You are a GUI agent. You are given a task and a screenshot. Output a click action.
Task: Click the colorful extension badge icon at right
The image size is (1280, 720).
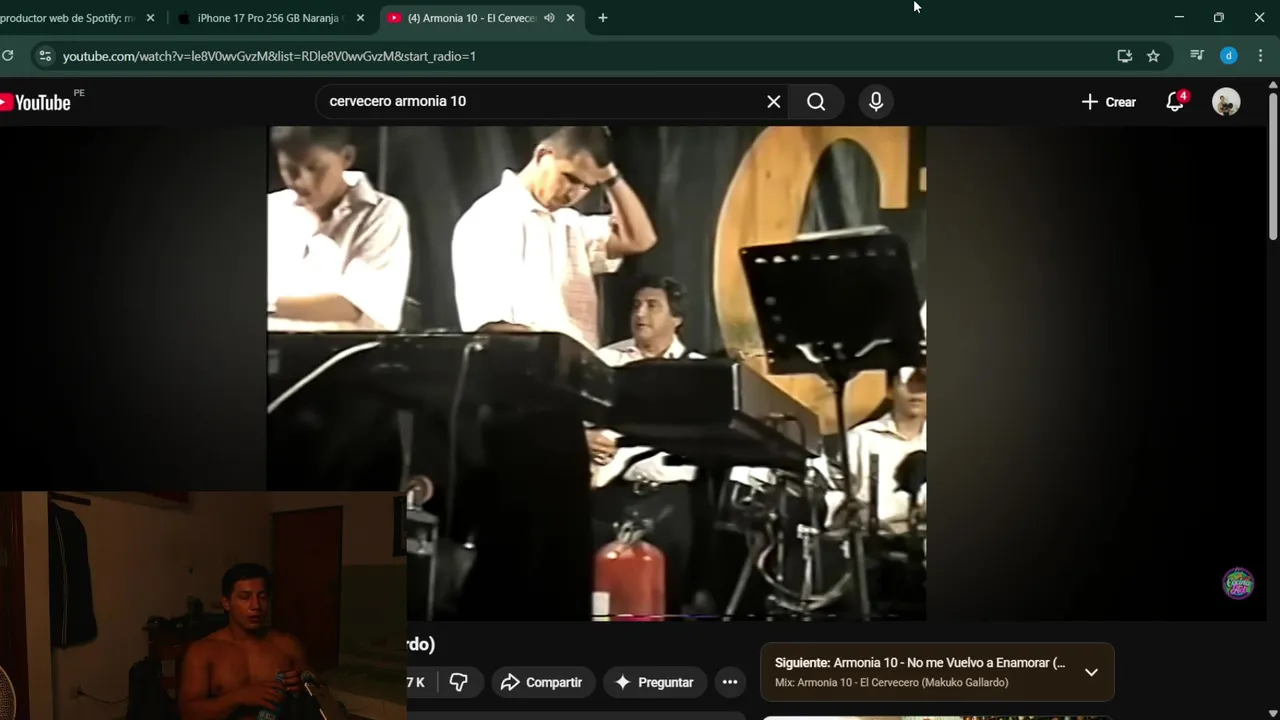tap(1239, 583)
